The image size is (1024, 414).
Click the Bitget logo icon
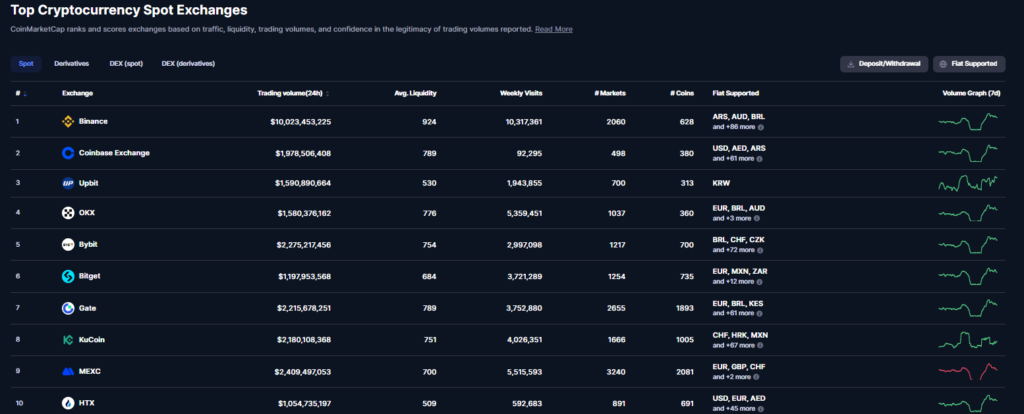[68, 276]
